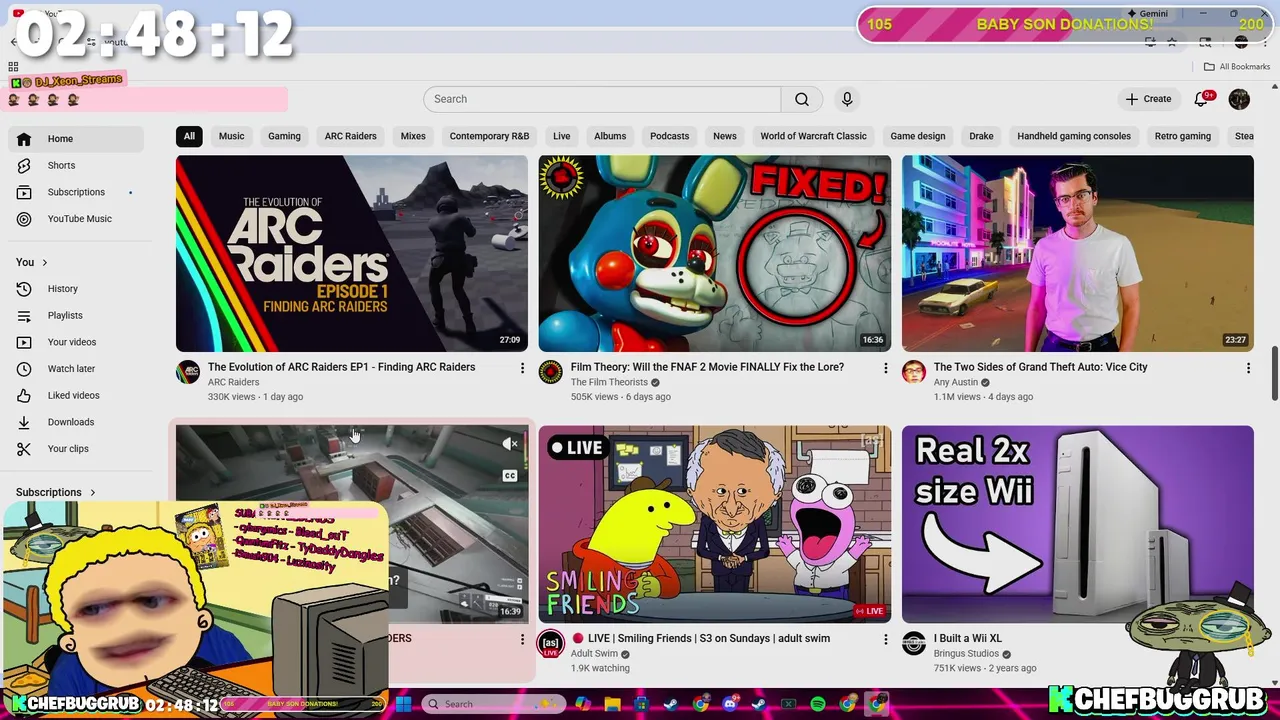Image resolution: width=1280 pixels, height=720 pixels.
Task: Open 'I Built a Wii XL' title
Action: (967, 638)
